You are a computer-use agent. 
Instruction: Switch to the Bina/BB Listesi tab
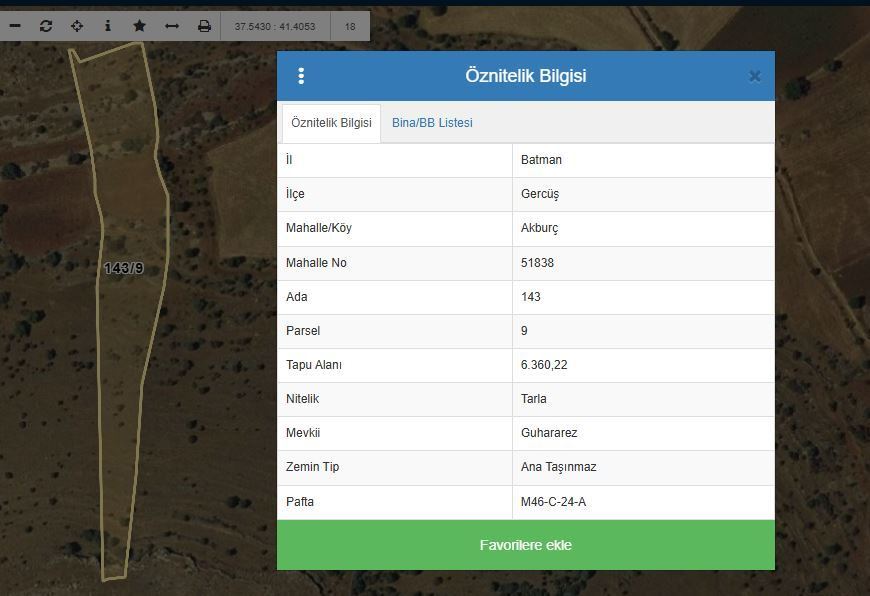coord(432,123)
